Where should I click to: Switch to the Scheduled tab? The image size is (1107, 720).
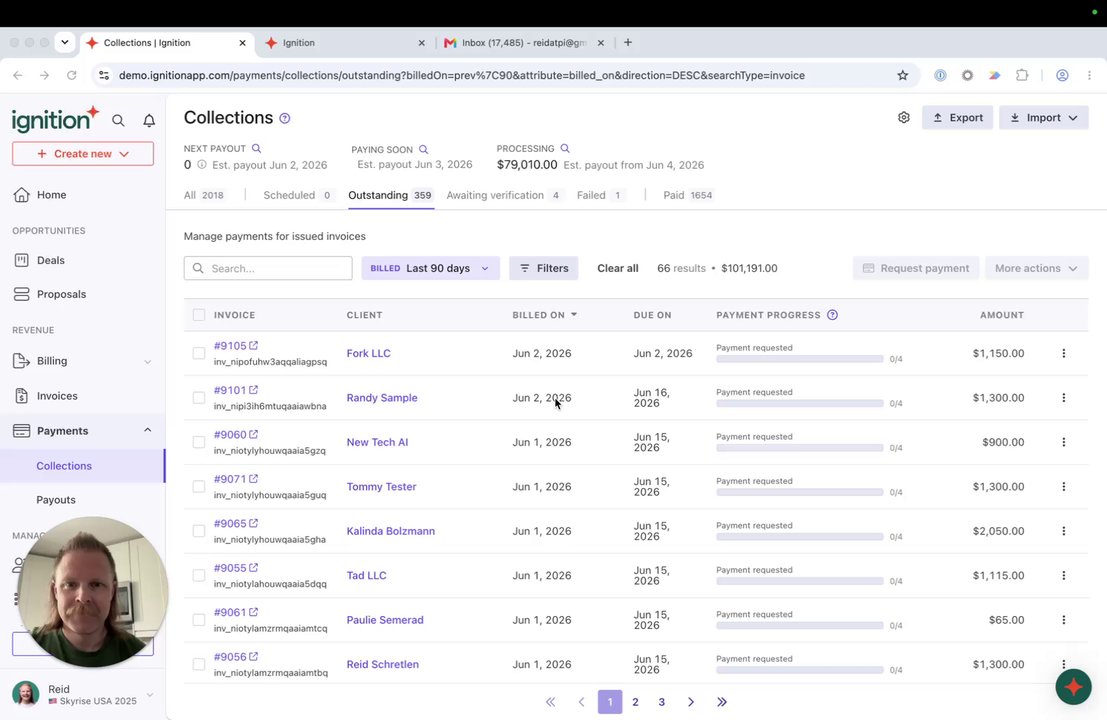point(297,196)
